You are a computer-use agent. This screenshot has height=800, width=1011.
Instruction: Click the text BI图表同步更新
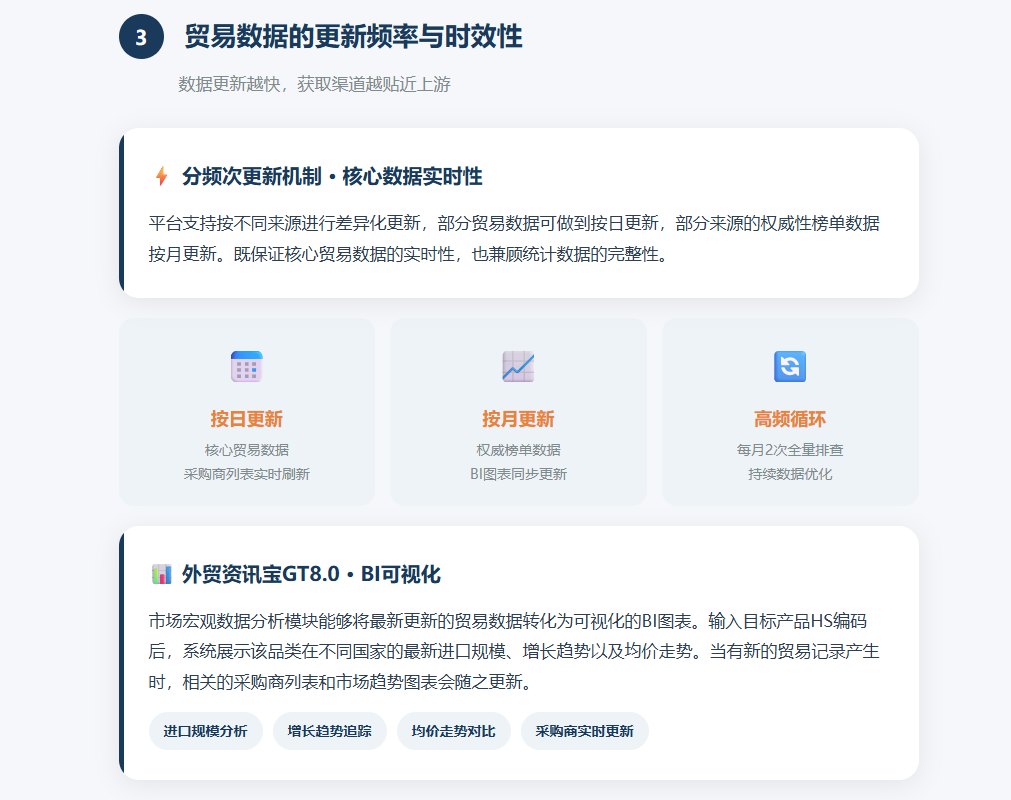(518, 474)
